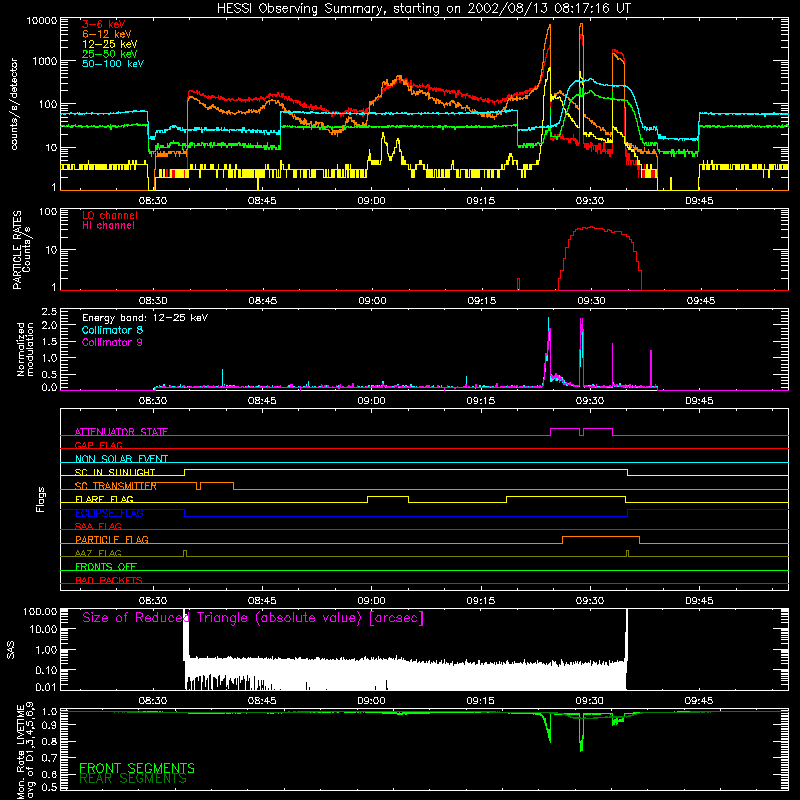Click the ATTENUATOR STATE flag label
This screenshot has width=800, height=800.
click(x=121, y=432)
